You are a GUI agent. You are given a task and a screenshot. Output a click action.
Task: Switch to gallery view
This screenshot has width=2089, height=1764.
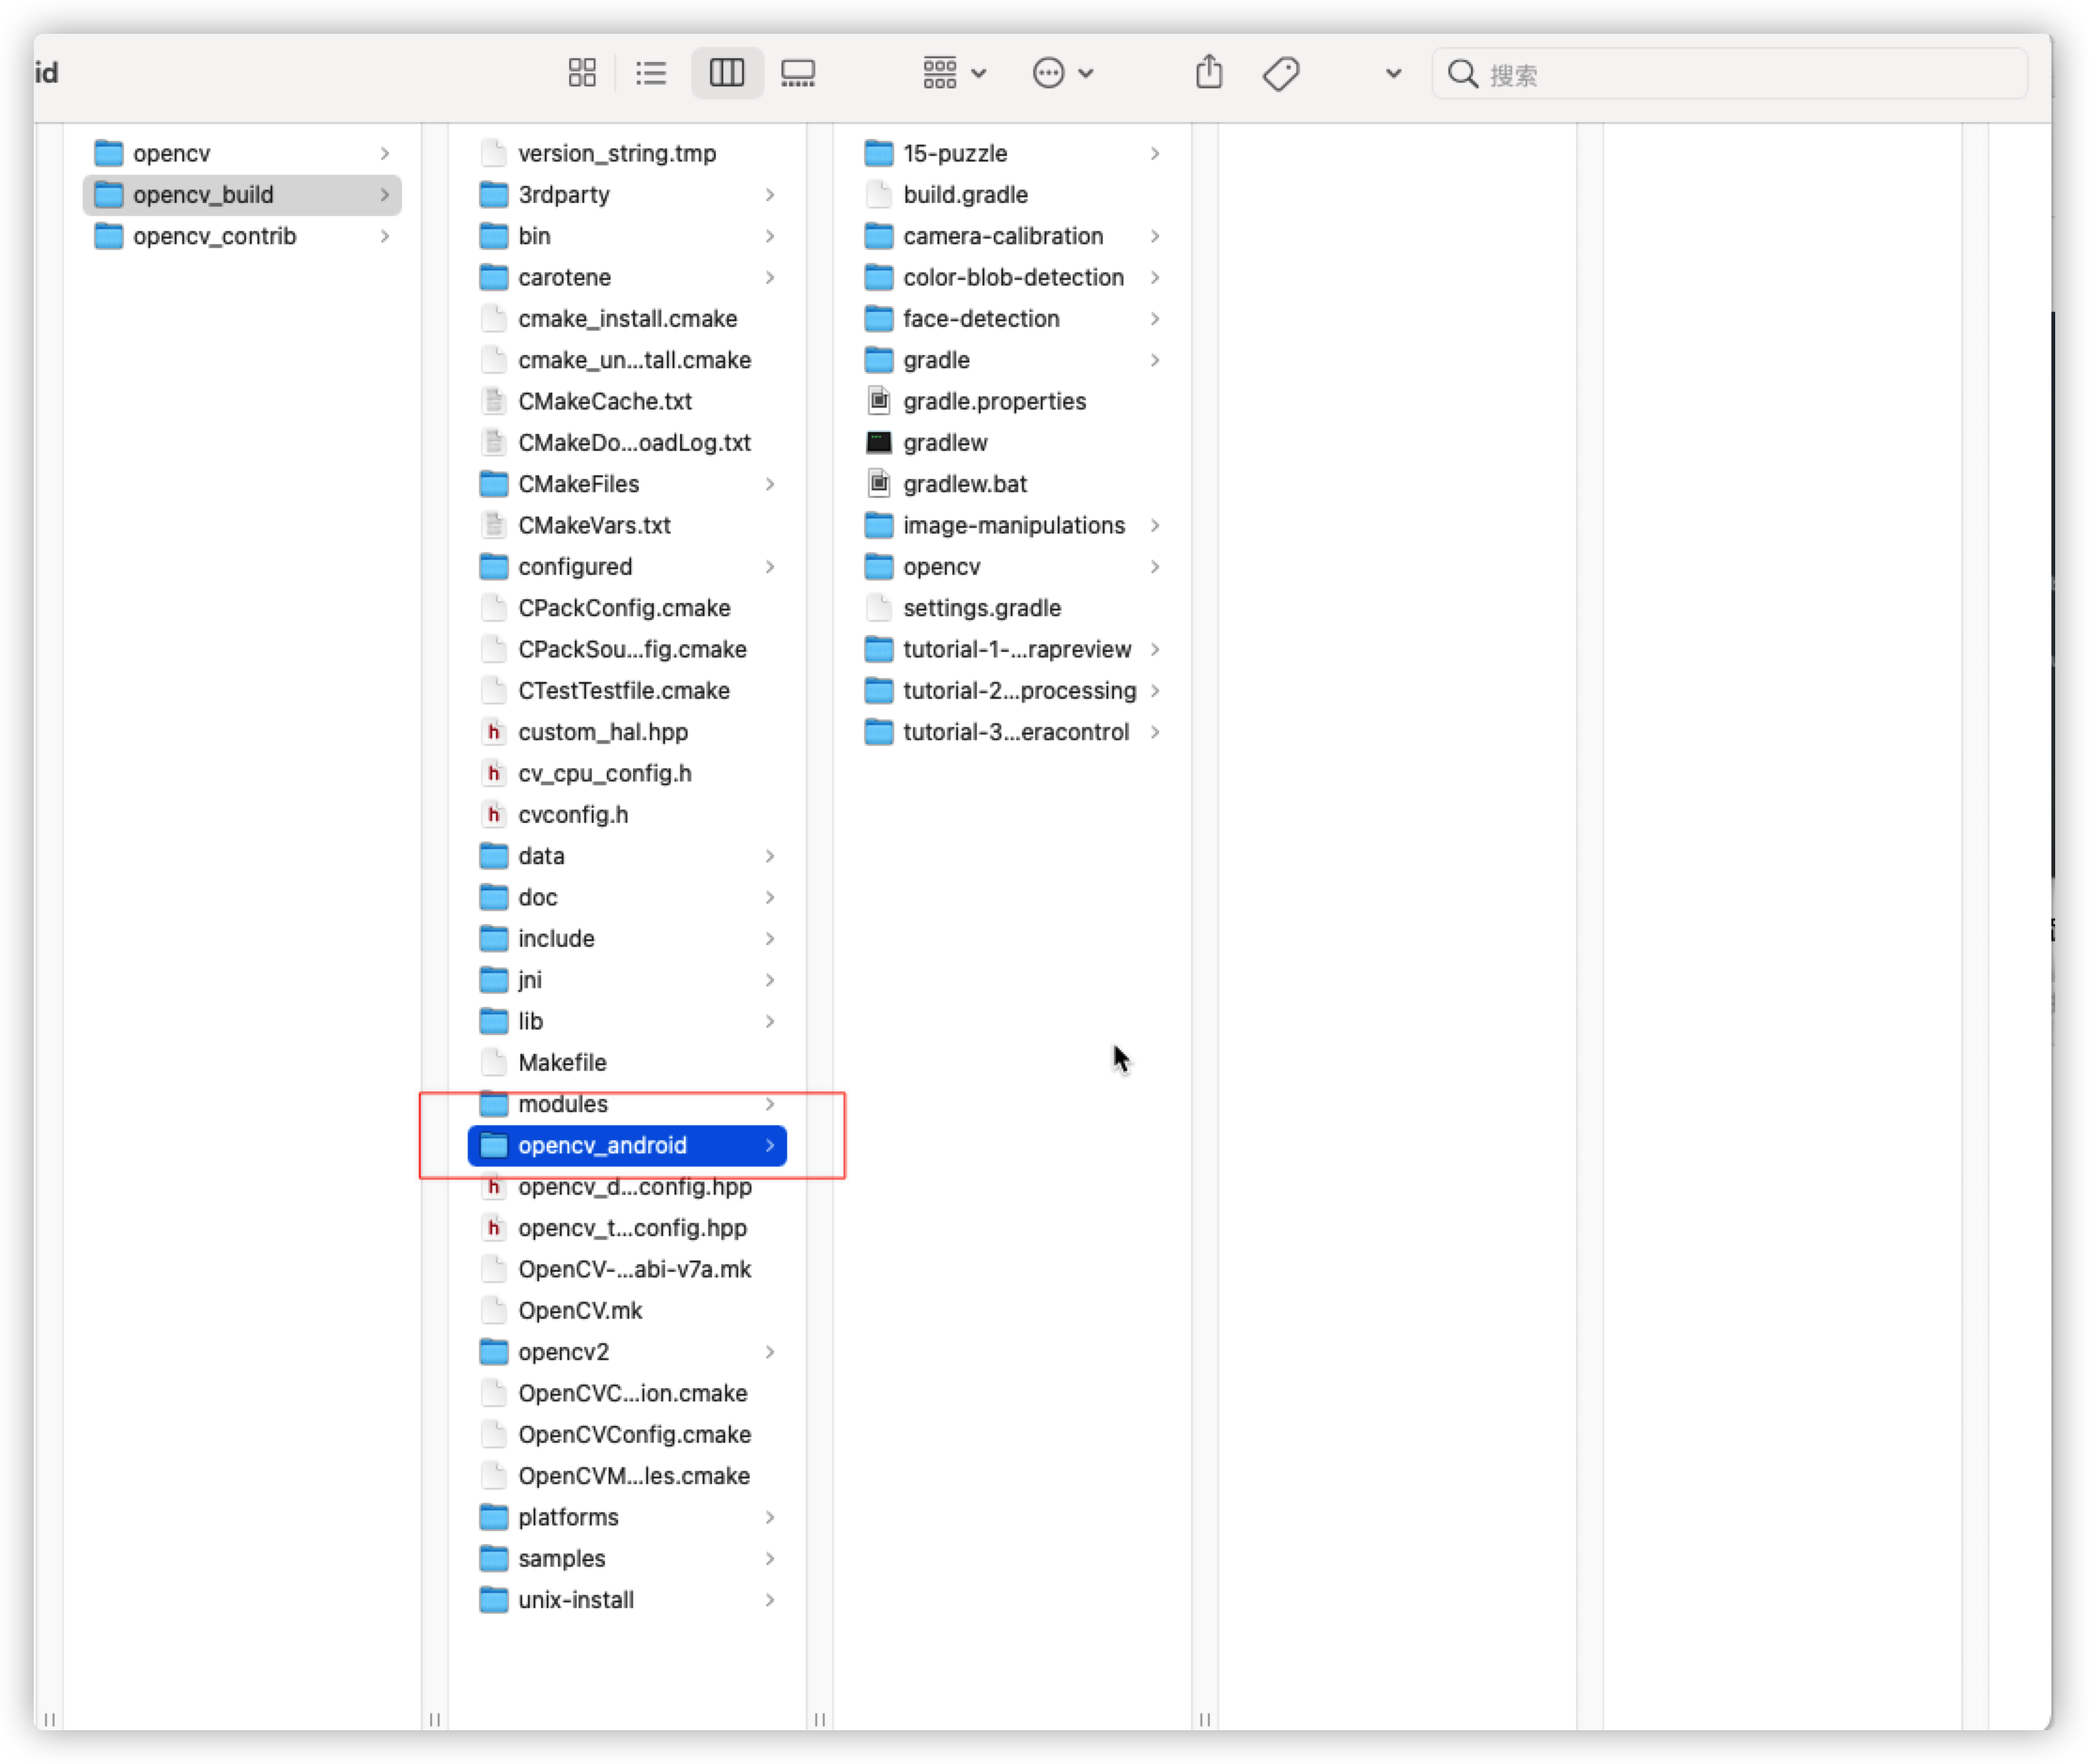(797, 73)
